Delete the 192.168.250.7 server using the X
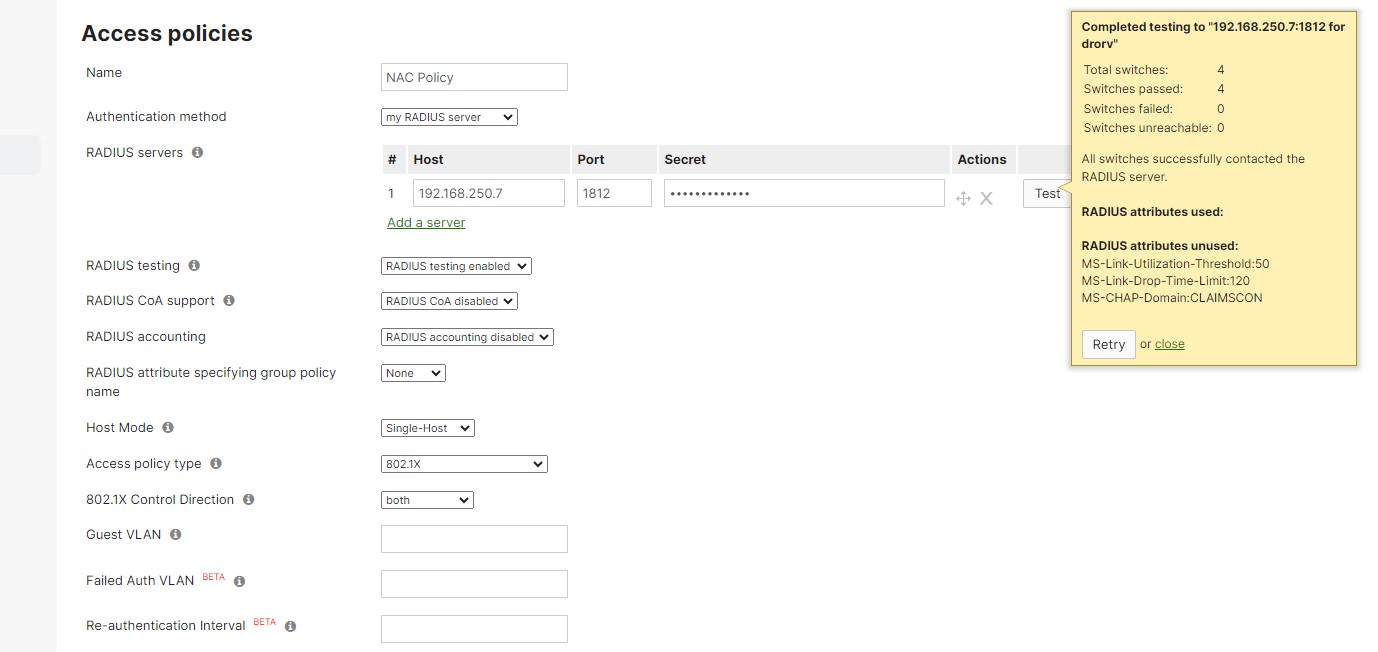Viewport: 1378px width, 652px height. tap(986, 198)
